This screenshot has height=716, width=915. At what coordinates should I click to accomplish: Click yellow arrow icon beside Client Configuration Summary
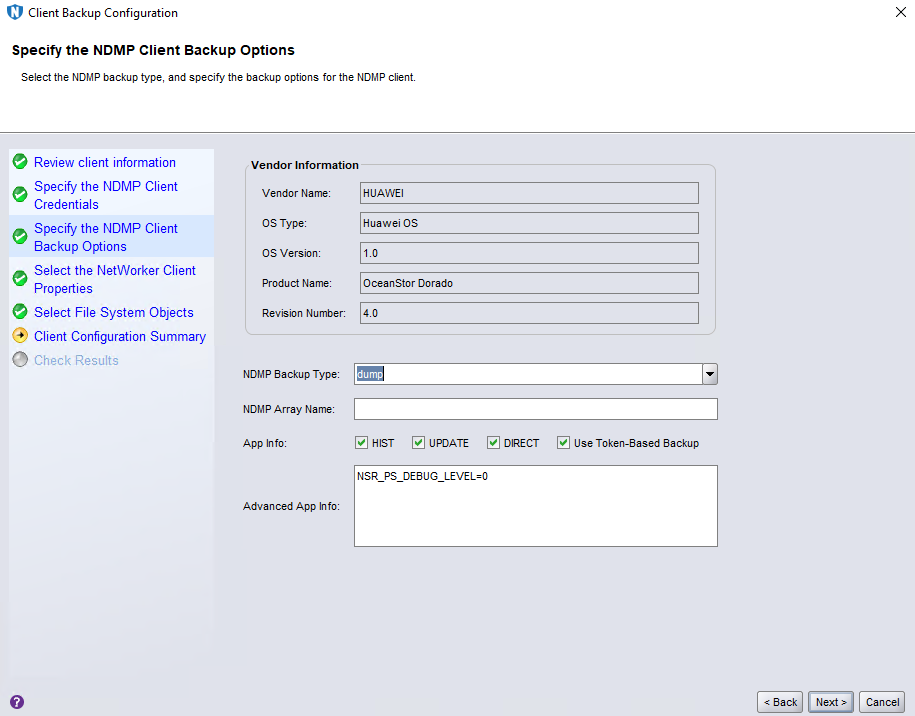click(20, 336)
